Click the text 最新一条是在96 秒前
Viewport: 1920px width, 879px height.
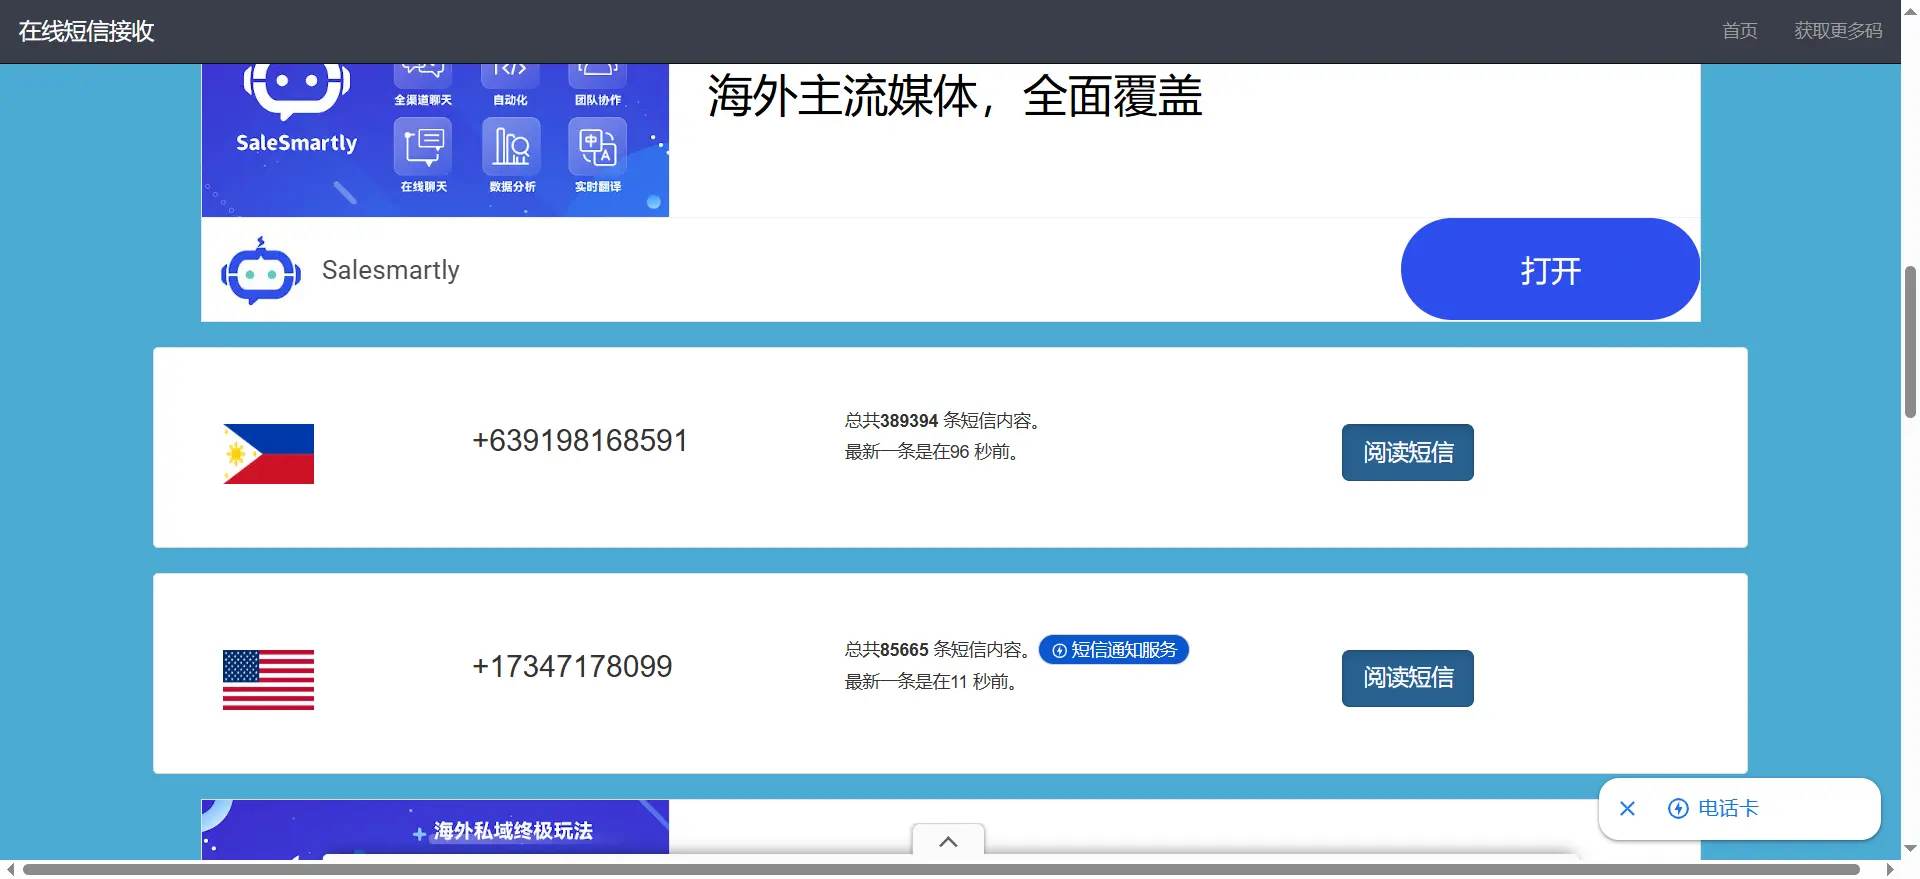931,452
